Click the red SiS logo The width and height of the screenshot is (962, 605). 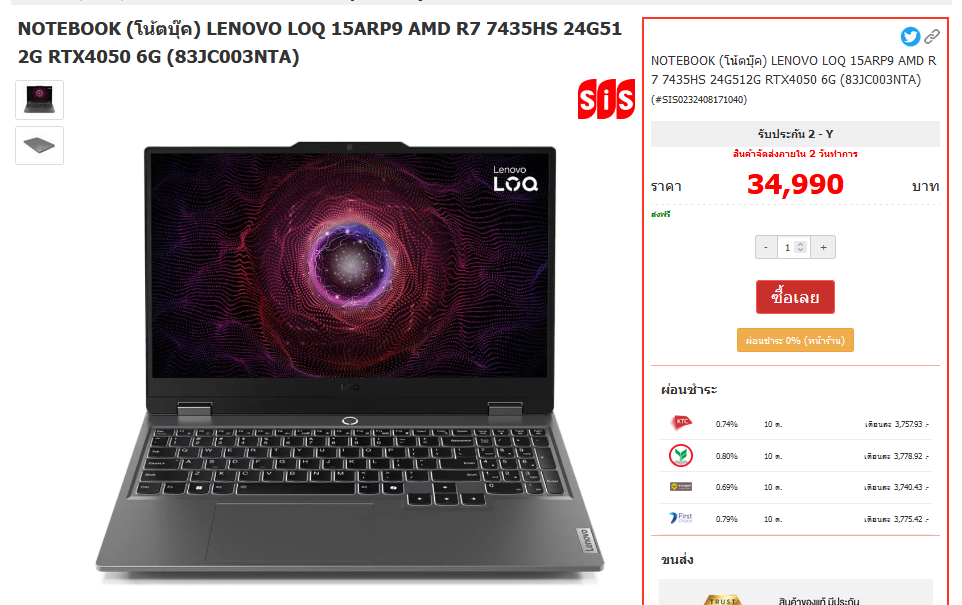point(606,99)
